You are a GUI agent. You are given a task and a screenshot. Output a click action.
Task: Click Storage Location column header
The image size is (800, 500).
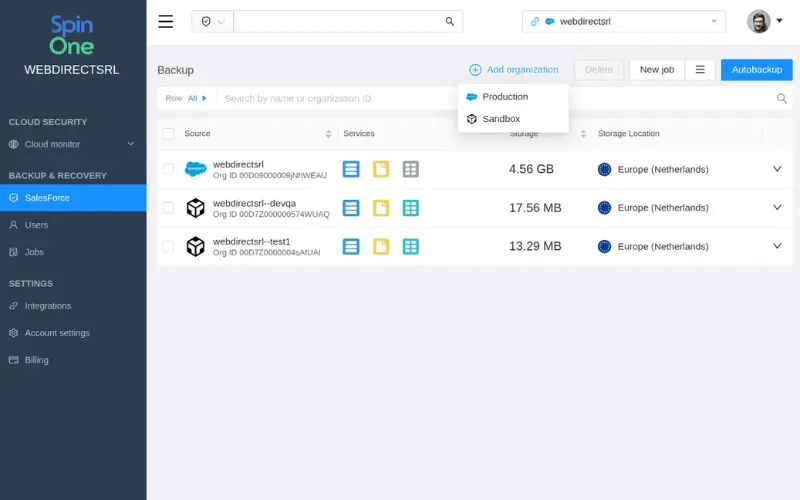pyautogui.click(x=629, y=134)
